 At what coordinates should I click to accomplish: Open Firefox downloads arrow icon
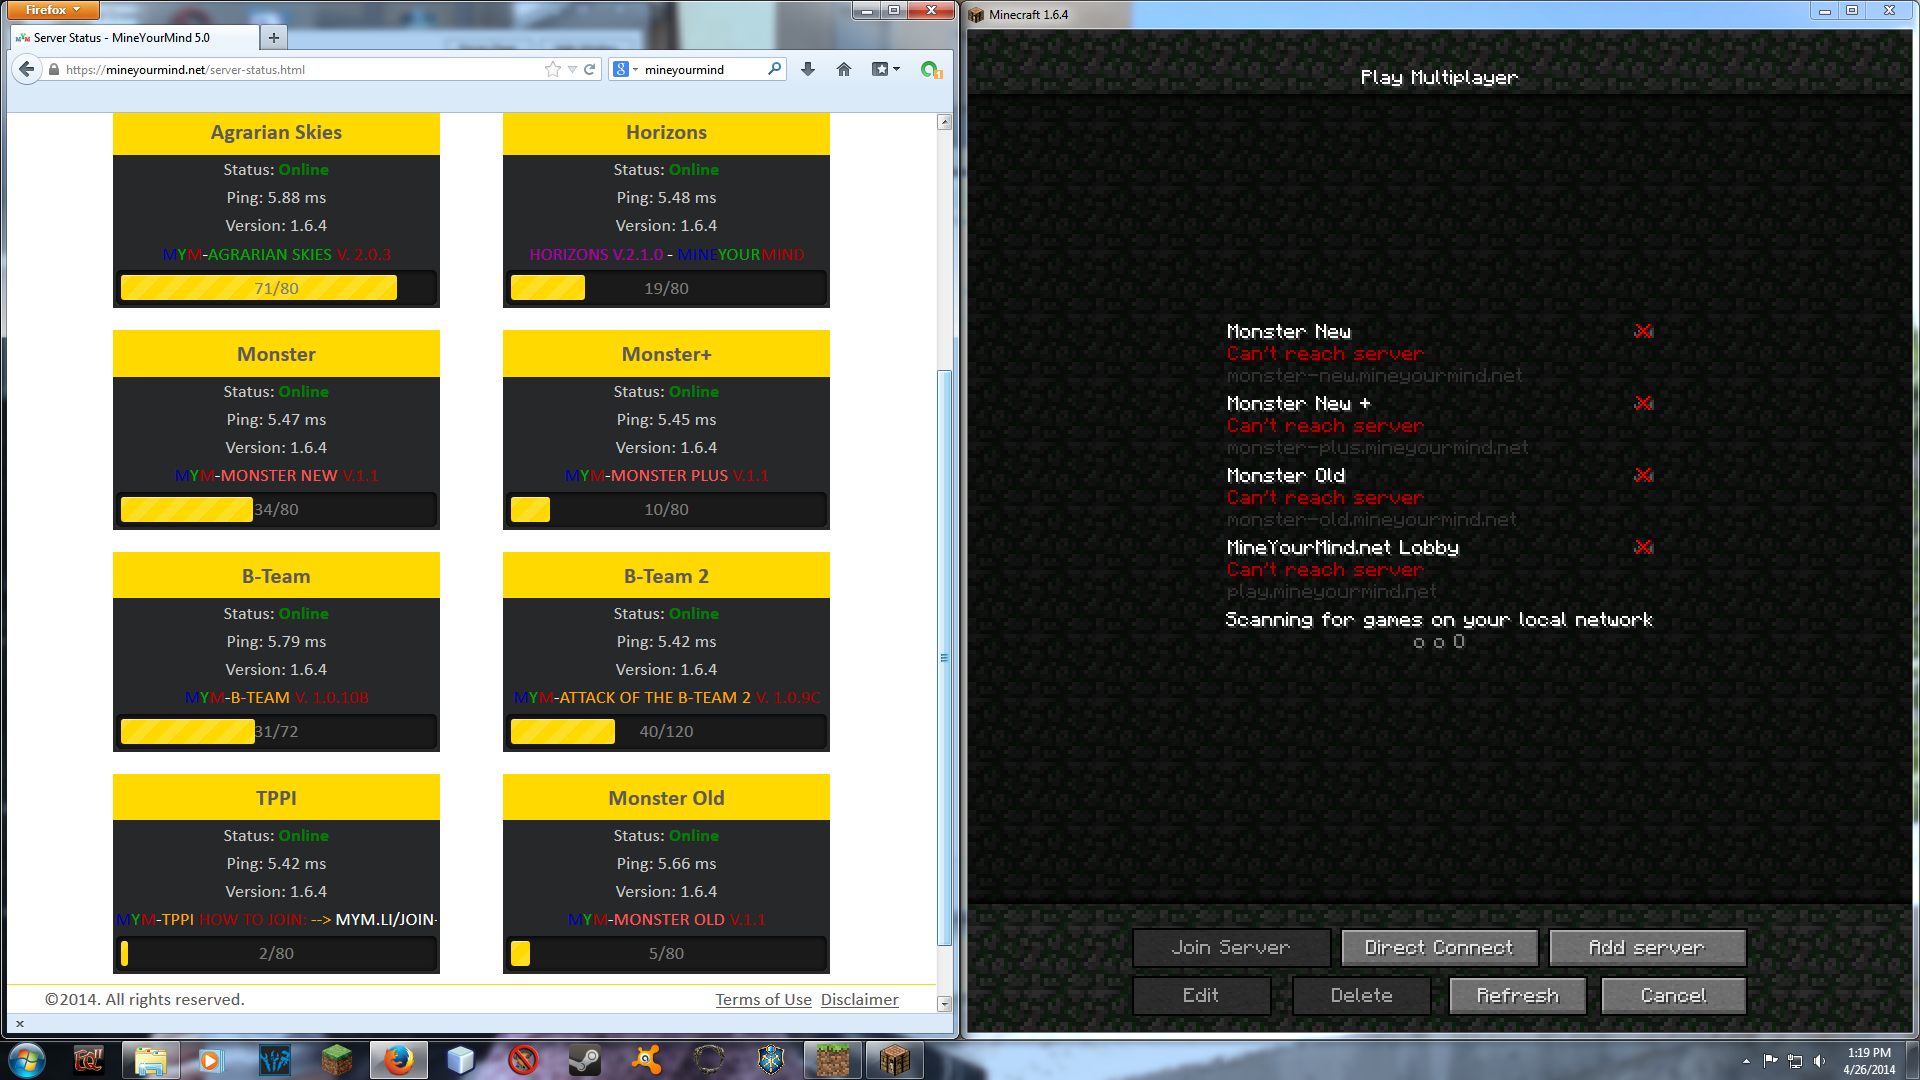808,69
